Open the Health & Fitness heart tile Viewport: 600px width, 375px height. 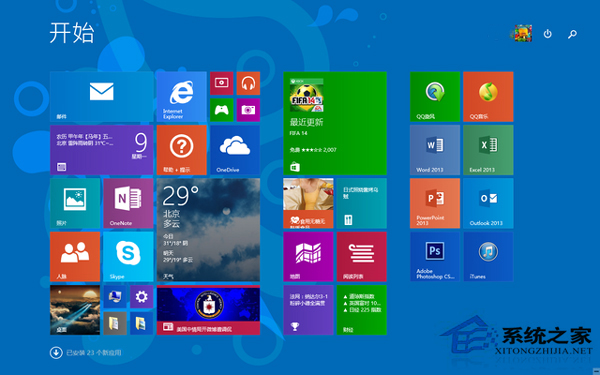pos(308,203)
